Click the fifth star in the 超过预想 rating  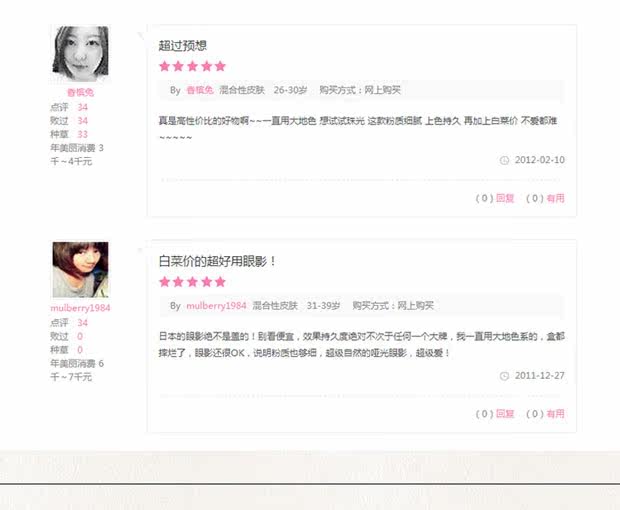click(x=221, y=66)
